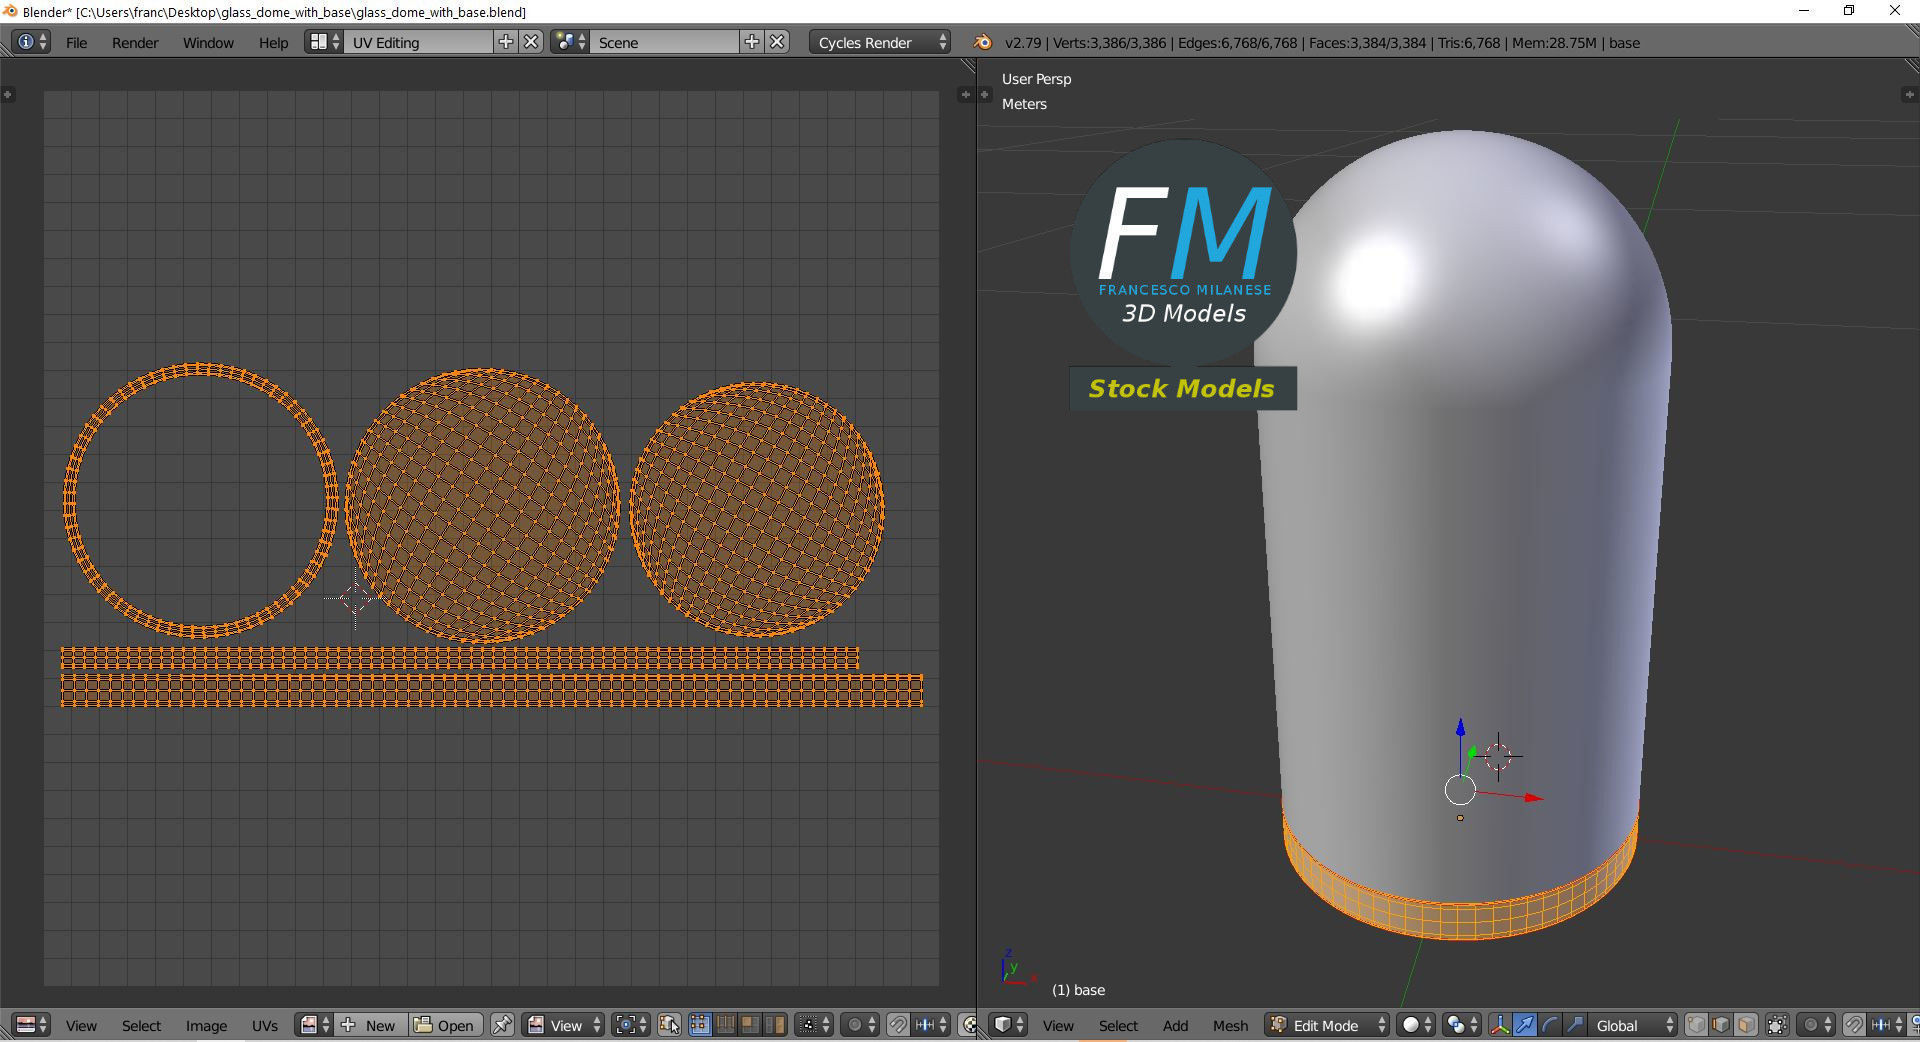Switch to face select mode
The height and width of the screenshot is (1042, 1920).
(x=1746, y=1025)
